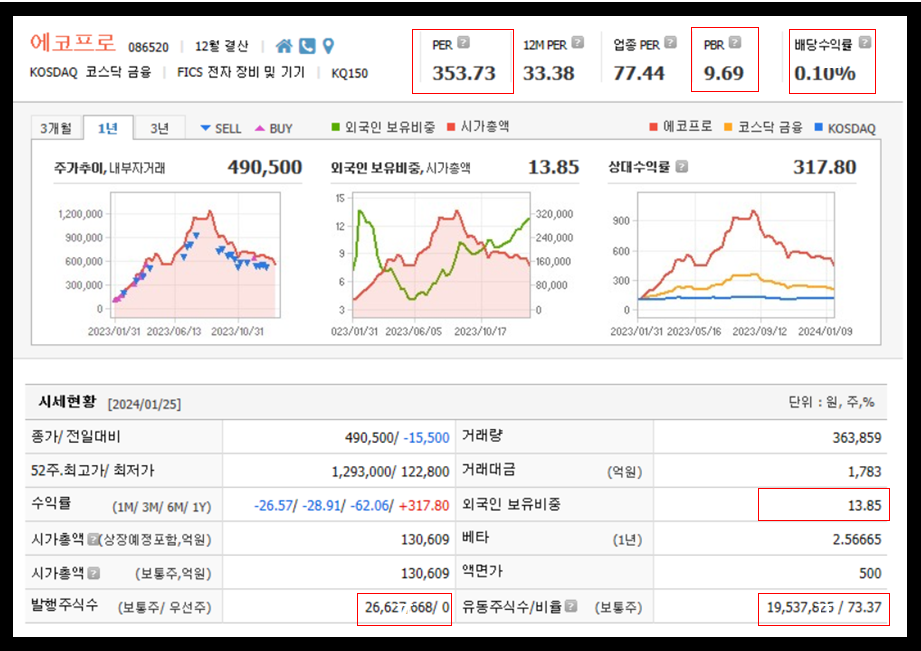Click the PER value 353.73
921x651 pixels.
(x=464, y=73)
